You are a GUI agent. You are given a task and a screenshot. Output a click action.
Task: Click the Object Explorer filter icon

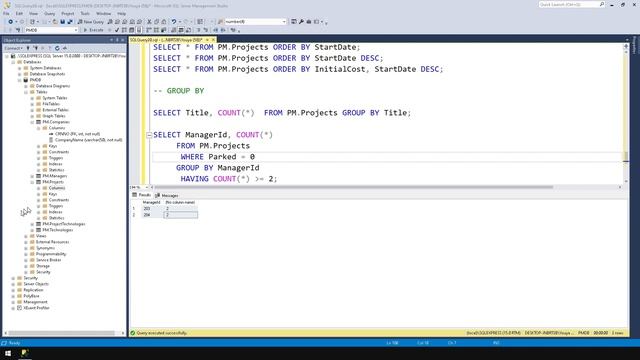[x=50, y=48]
